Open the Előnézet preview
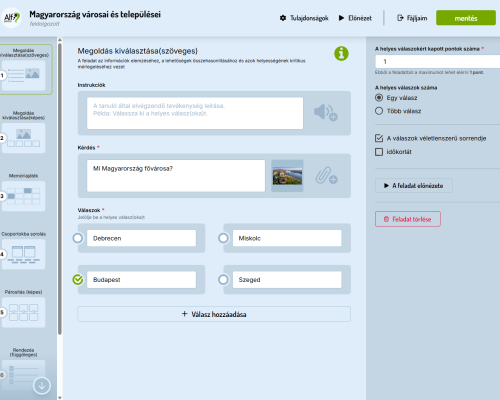 coord(355,18)
